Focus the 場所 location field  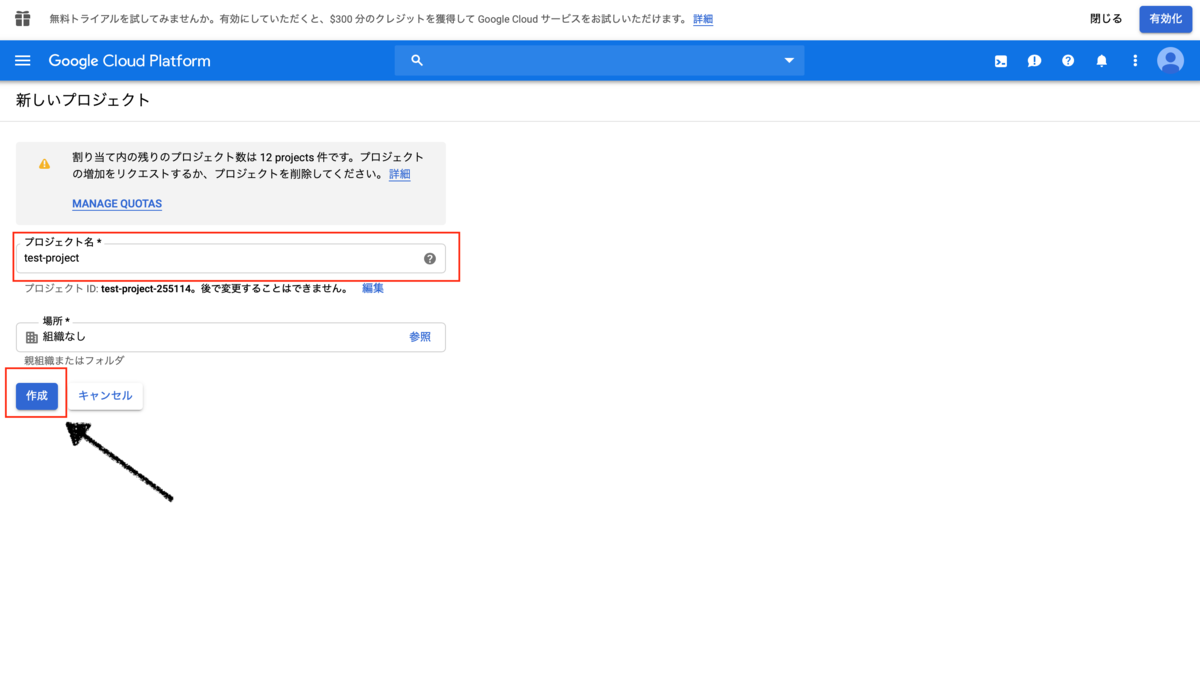(231, 337)
